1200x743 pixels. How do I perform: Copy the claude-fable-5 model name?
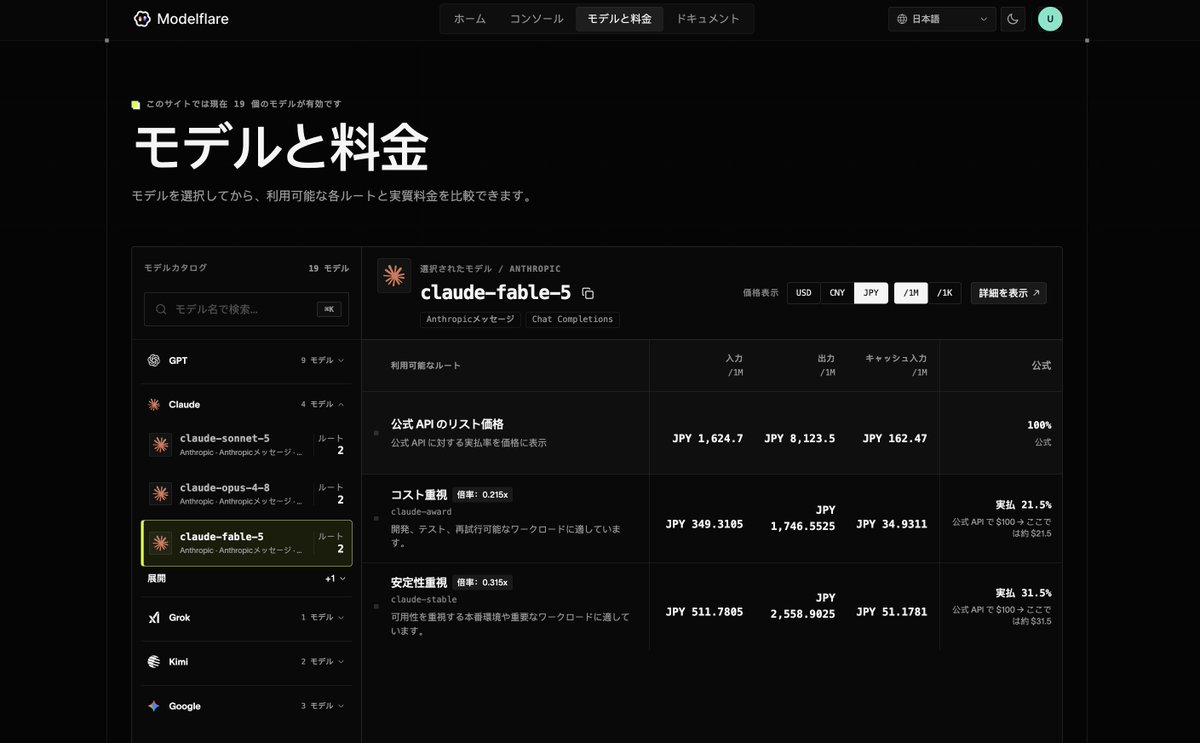[x=588, y=293]
